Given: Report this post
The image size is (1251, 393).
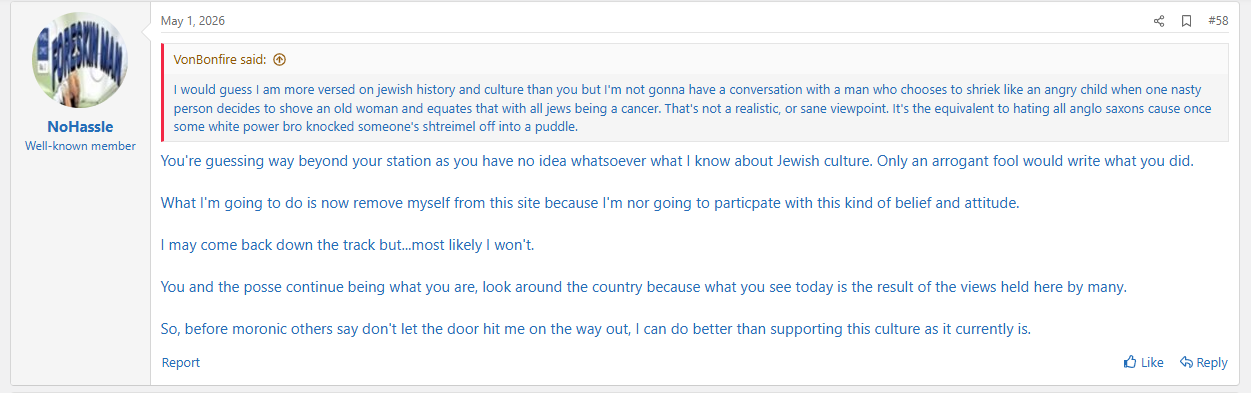Looking at the screenshot, I should tap(181, 362).
